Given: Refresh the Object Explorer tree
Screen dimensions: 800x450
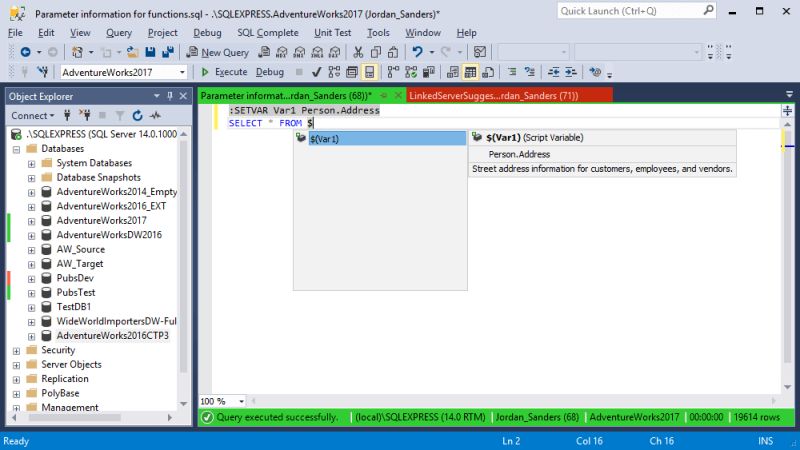Looking at the screenshot, I should (x=137, y=116).
